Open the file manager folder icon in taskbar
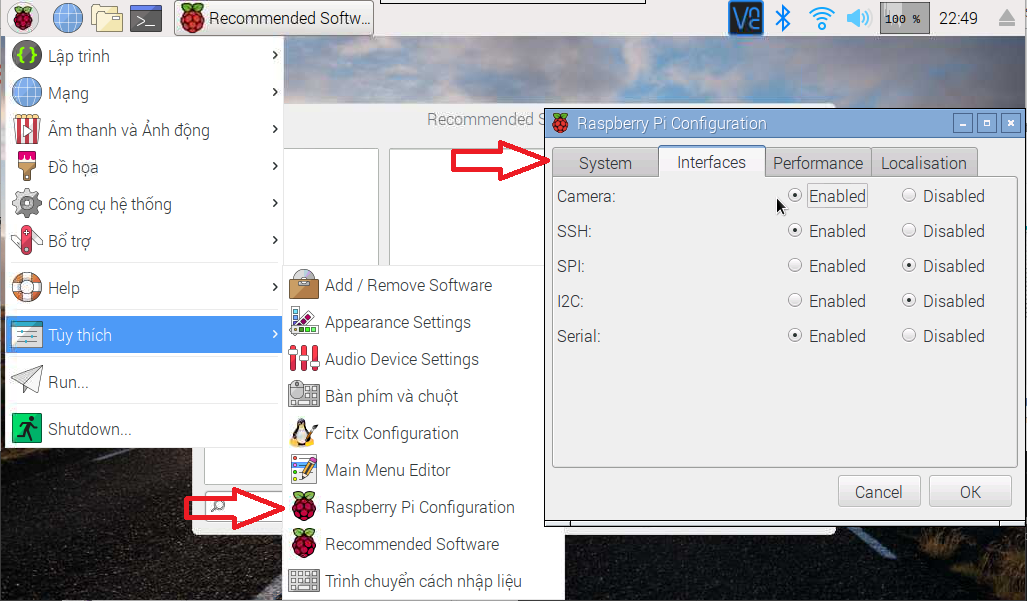The height and width of the screenshot is (601, 1027). click(x=107, y=18)
